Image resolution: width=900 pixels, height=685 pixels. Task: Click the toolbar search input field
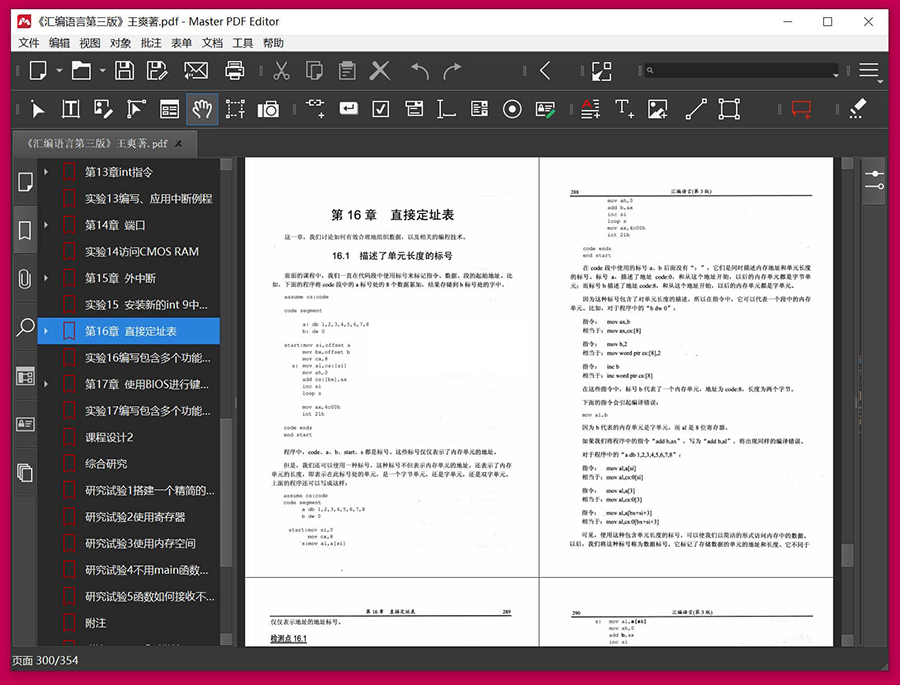740,71
